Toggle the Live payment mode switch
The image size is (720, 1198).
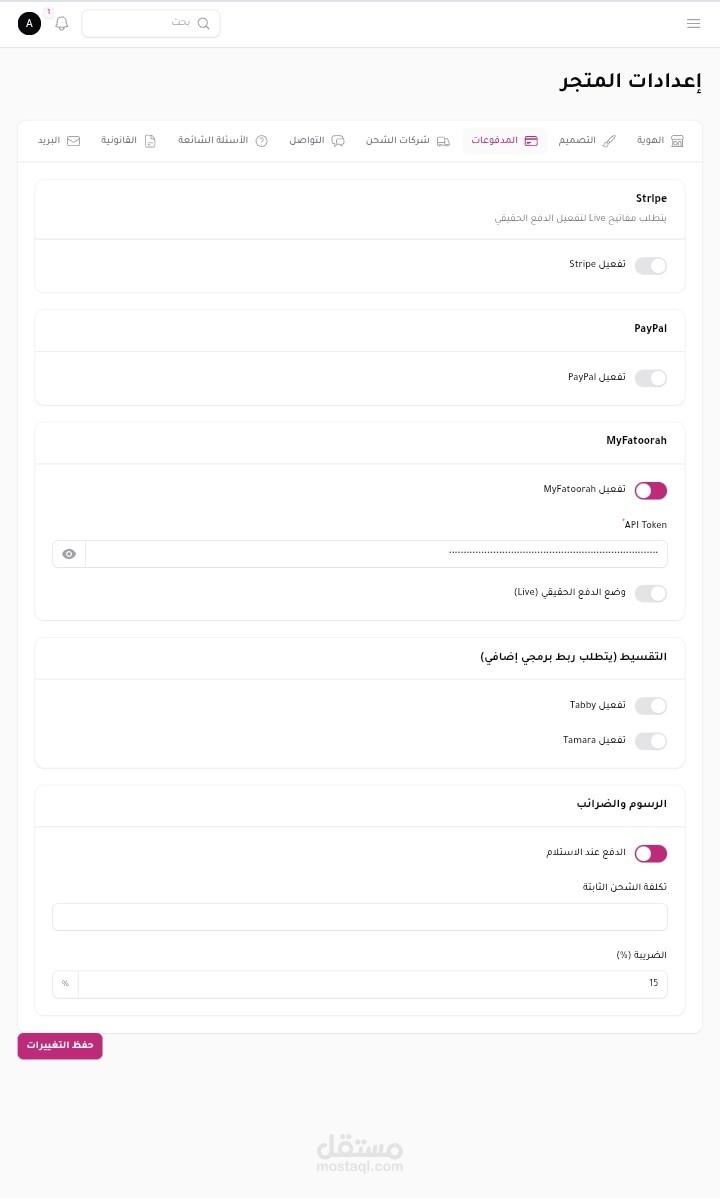pyautogui.click(x=651, y=593)
